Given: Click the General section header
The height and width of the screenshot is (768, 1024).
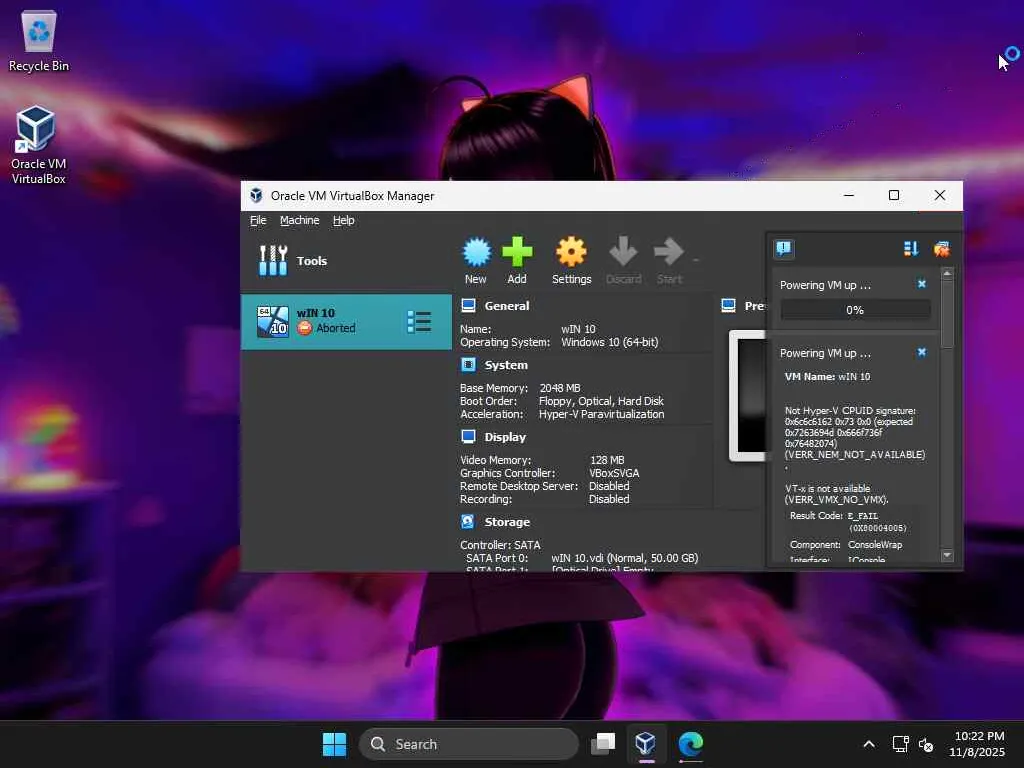Looking at the screenshot, I should (x=506, y=306).
